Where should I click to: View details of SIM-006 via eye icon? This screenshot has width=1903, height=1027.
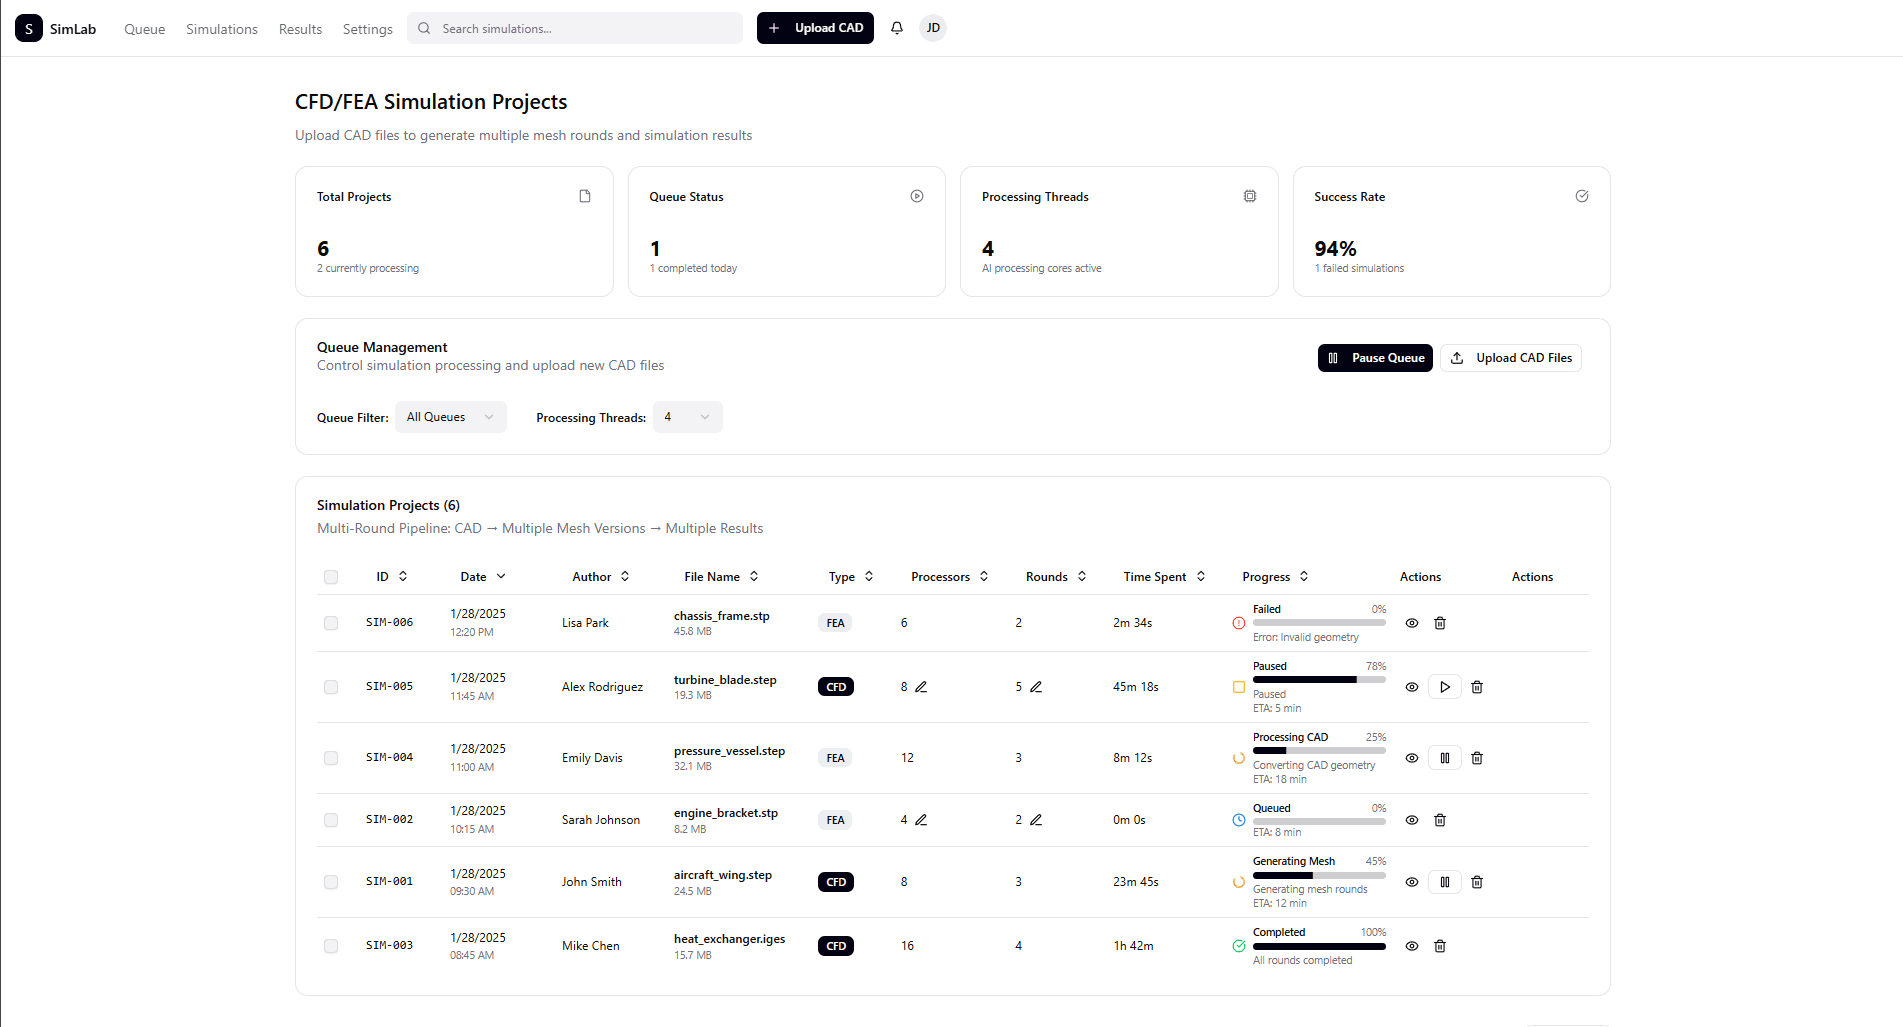pyautogui.click(x=1412, y=623)
